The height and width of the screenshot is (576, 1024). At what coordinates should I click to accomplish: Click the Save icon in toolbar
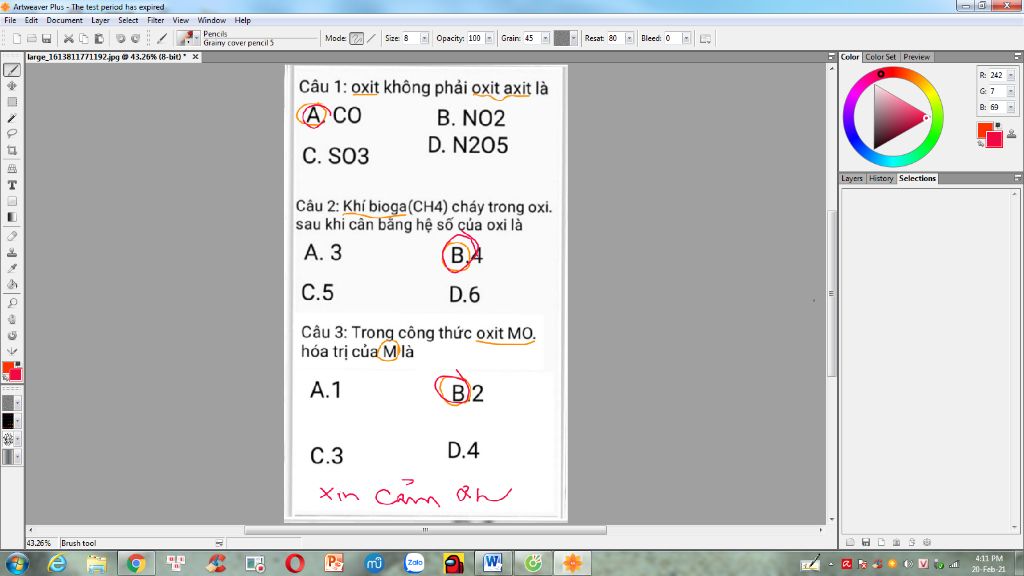click(46, 39)
